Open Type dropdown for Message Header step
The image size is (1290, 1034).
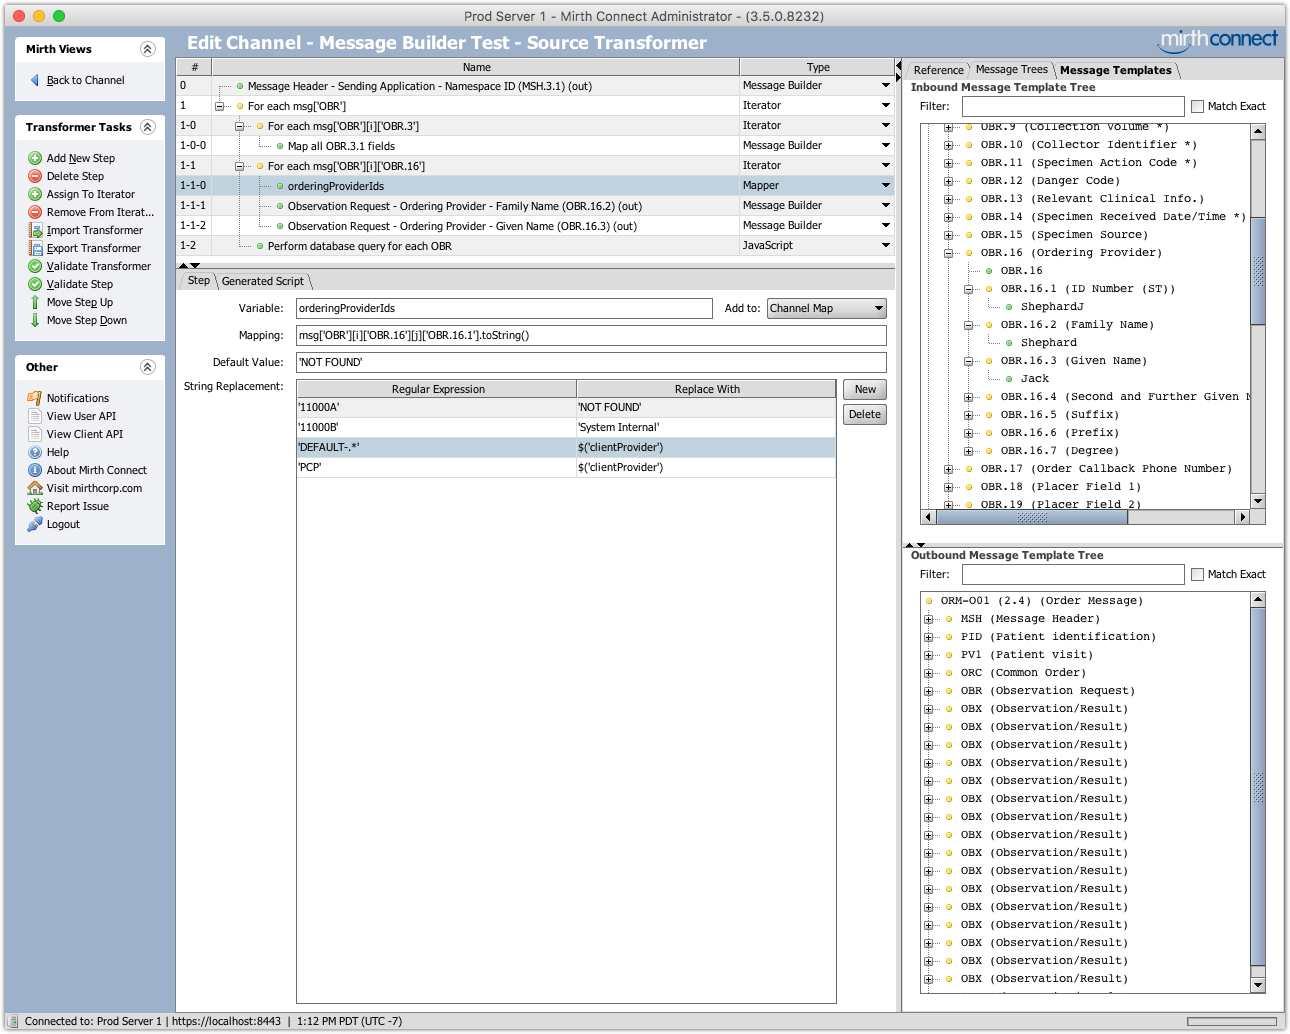(x=885, y=85)
